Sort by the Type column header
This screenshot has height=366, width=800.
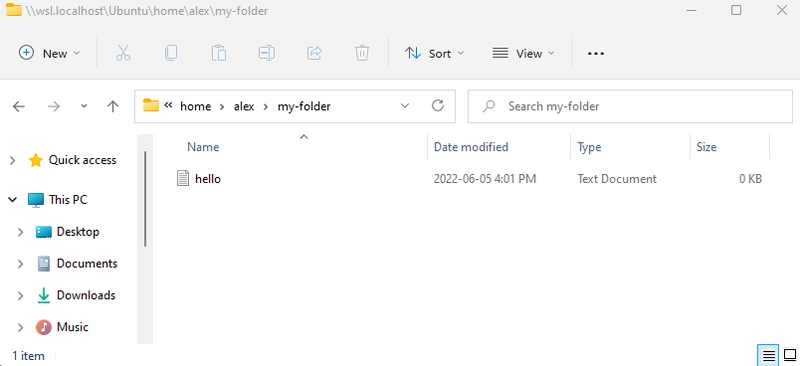[589, 147]
